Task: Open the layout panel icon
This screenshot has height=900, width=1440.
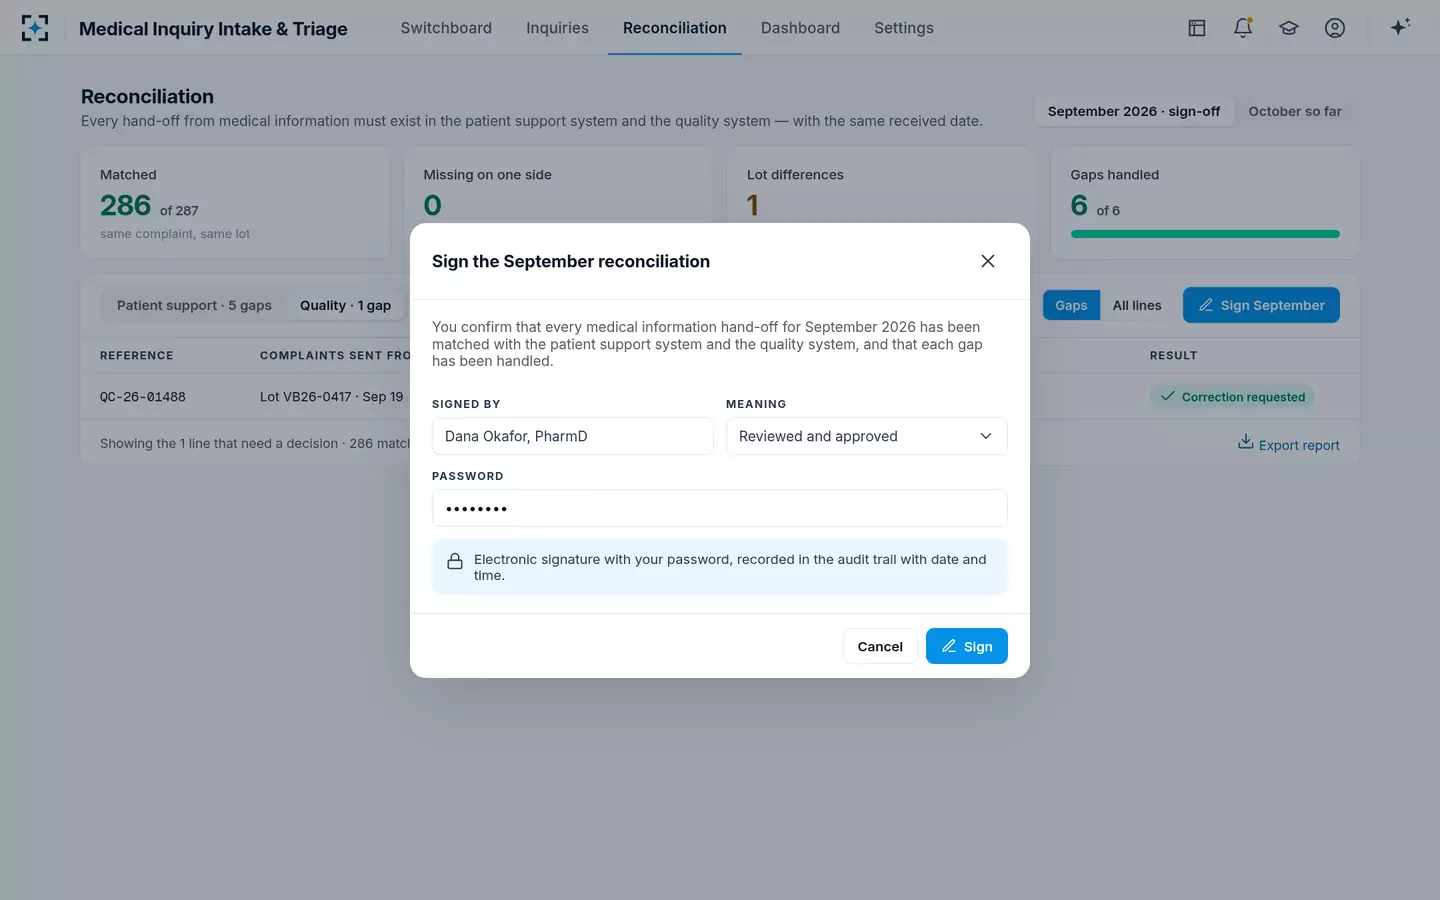Action: pyautogui.click(x=1197, y=28)
